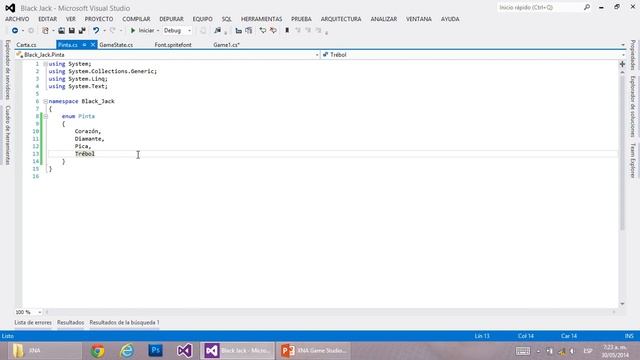Toggle a bookmark on the current line
Viewport: 640px width, 360px height.
tap(287, 31)
